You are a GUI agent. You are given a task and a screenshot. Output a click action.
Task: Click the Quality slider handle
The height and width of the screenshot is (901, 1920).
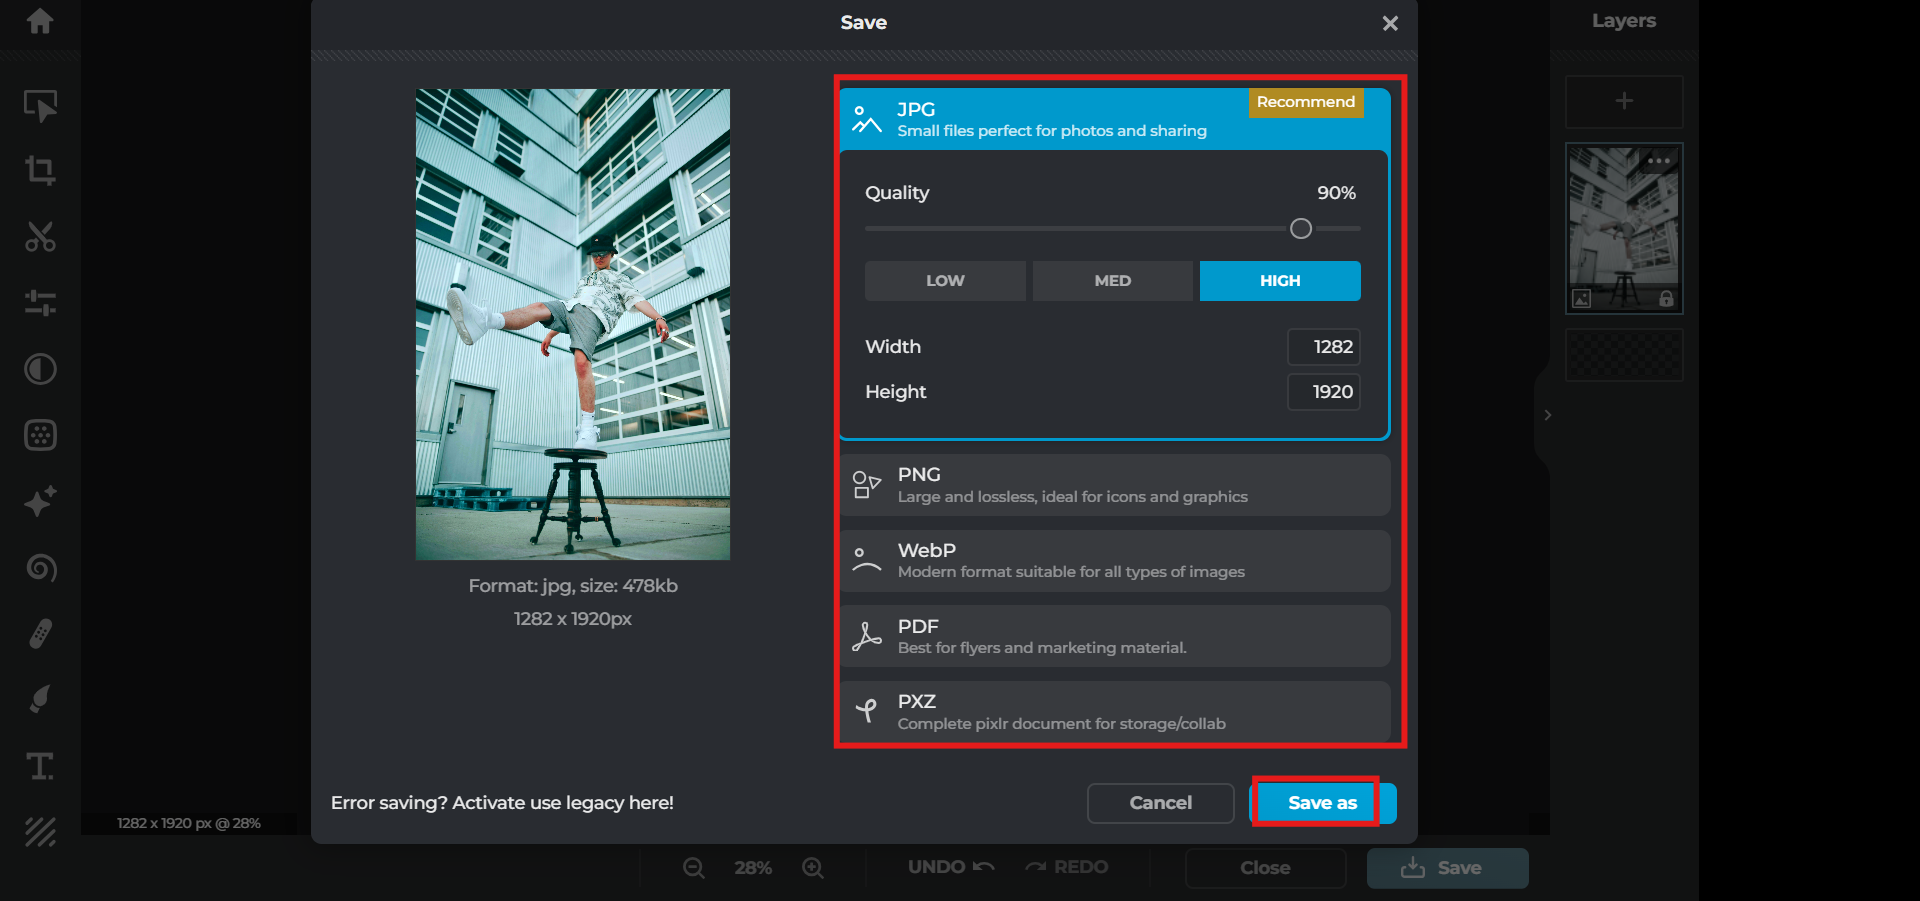coord(1300,229)
